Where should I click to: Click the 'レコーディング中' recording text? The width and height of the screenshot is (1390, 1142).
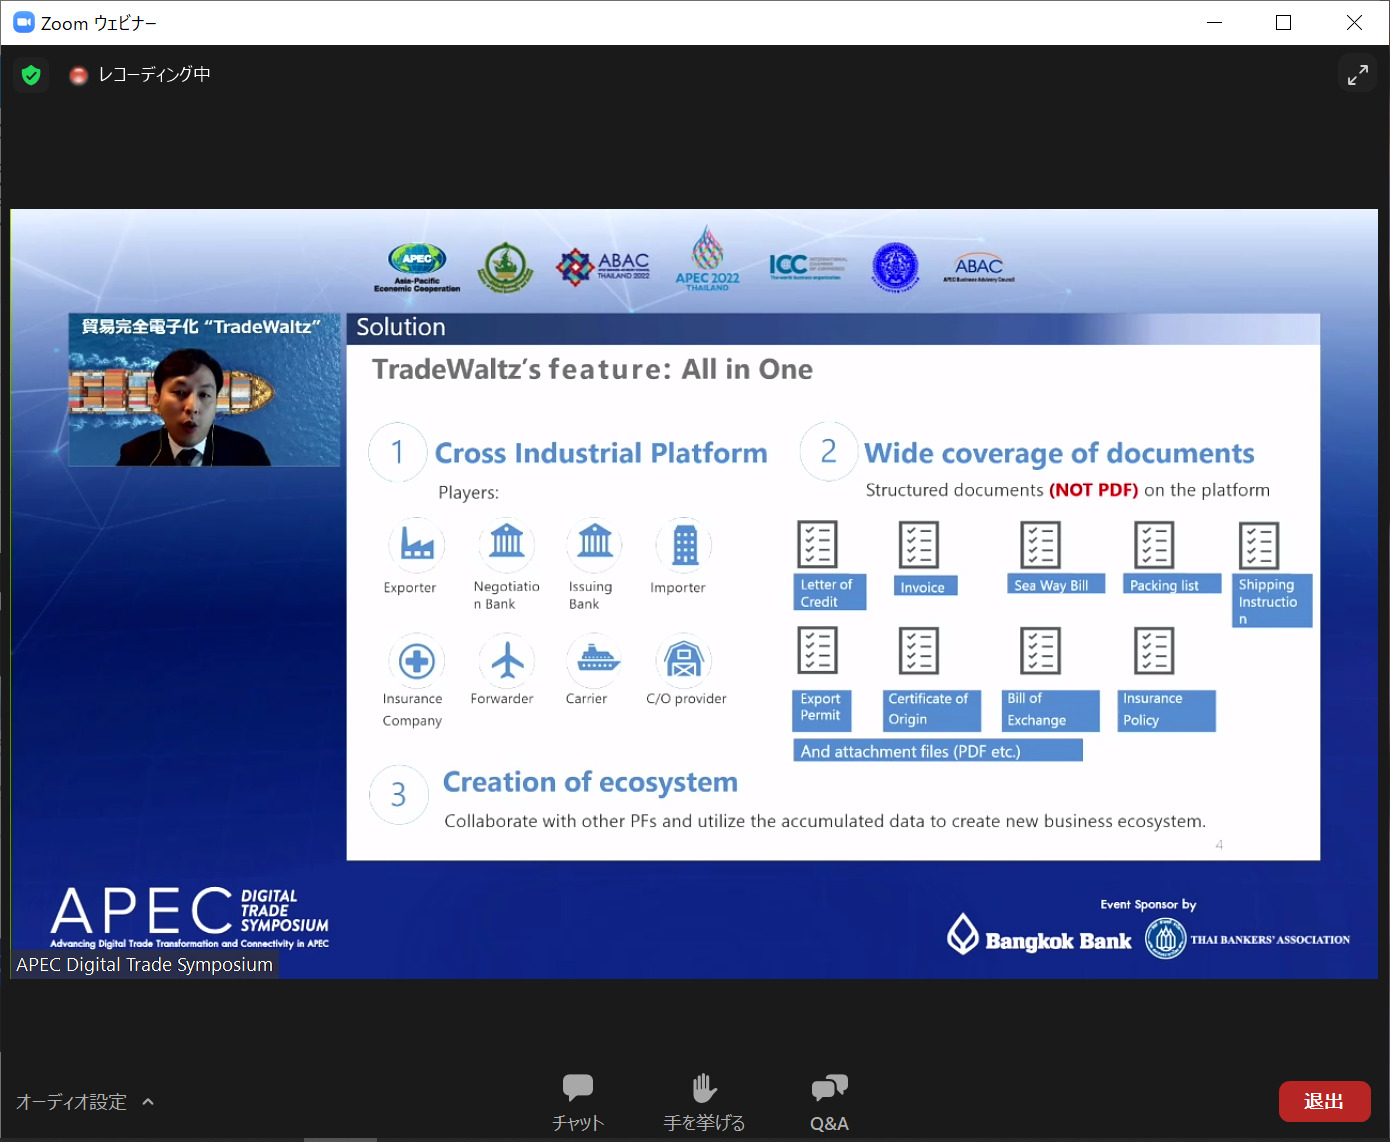click(x=154, y=75)
